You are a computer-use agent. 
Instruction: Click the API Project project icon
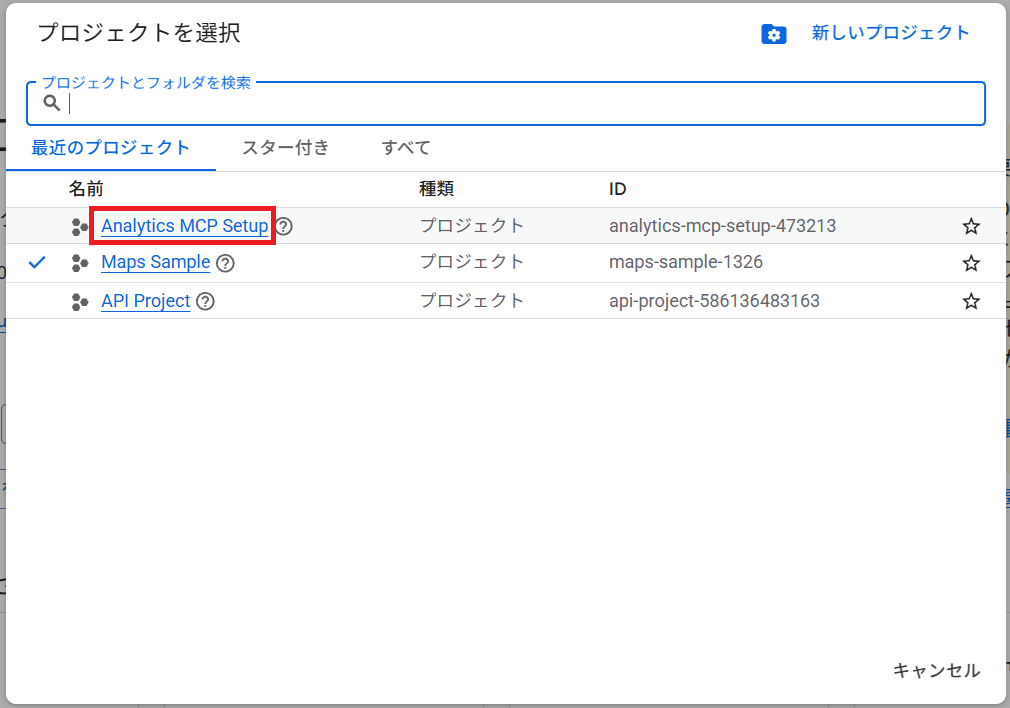coord(80,301)
